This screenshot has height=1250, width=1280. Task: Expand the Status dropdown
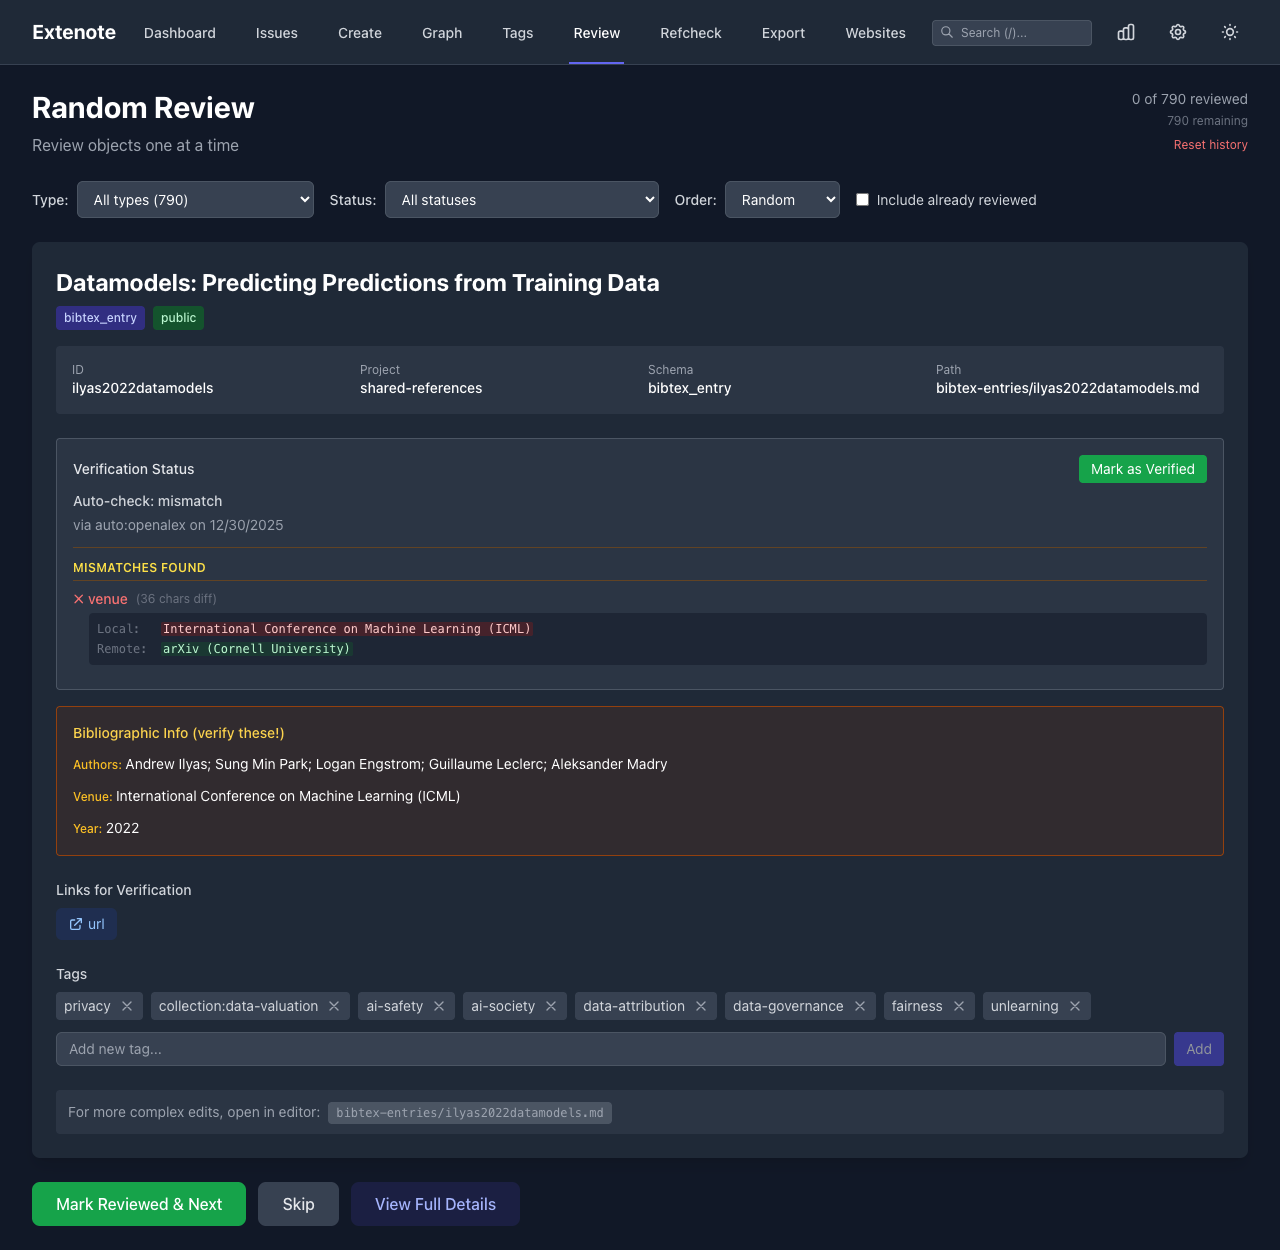click(521, 200)
